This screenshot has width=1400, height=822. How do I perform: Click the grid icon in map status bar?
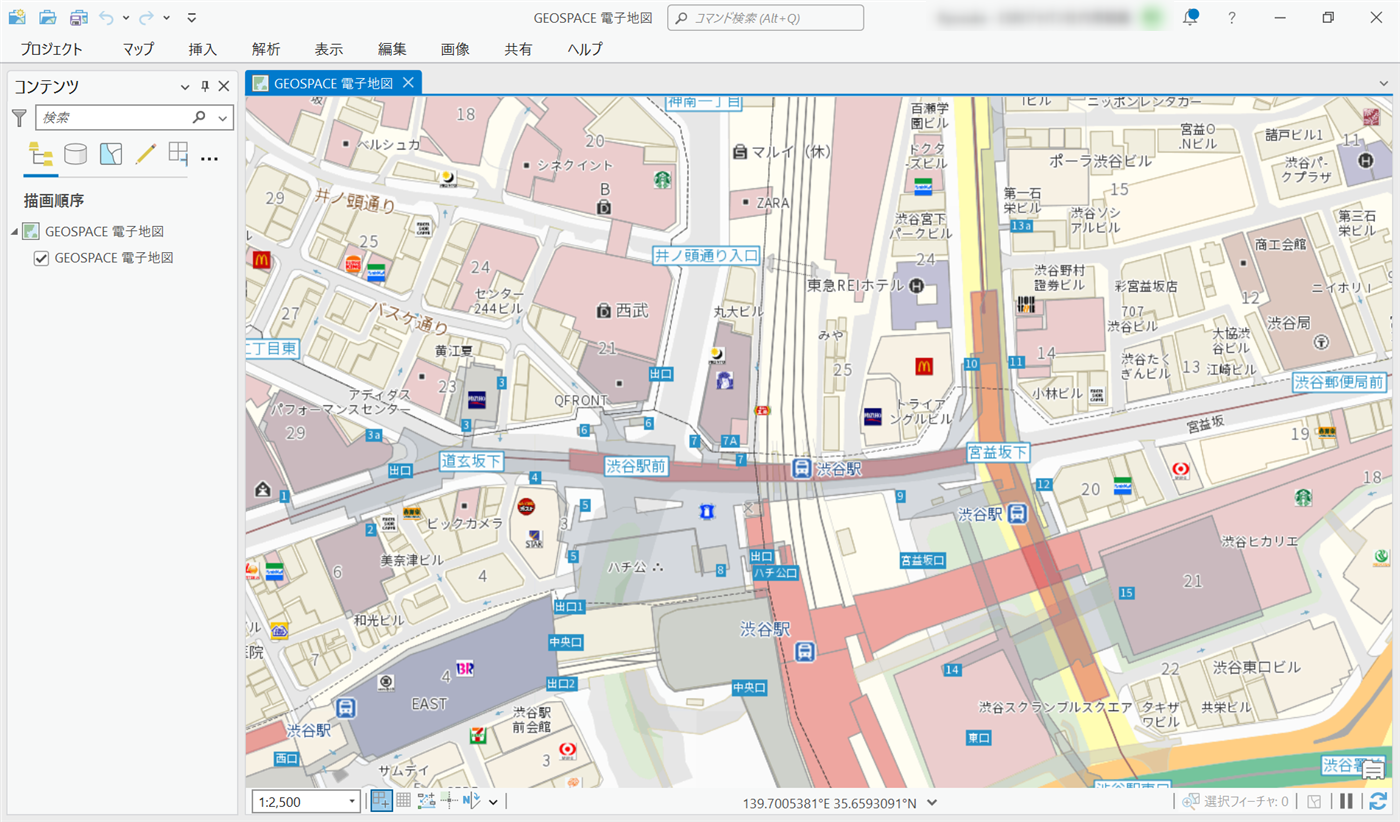pos(404,801)
